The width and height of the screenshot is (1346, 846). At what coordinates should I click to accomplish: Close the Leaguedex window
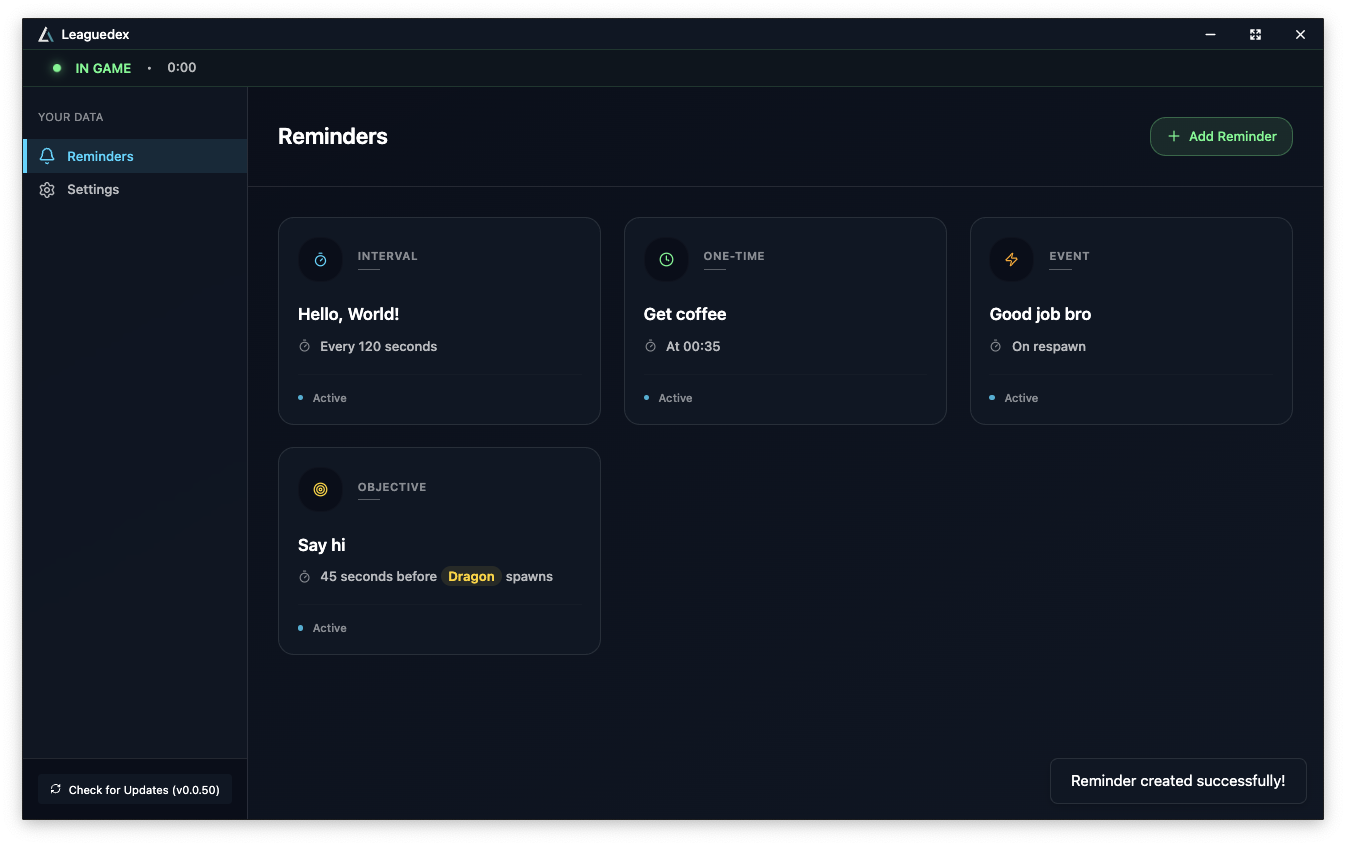click(1300, 34)
